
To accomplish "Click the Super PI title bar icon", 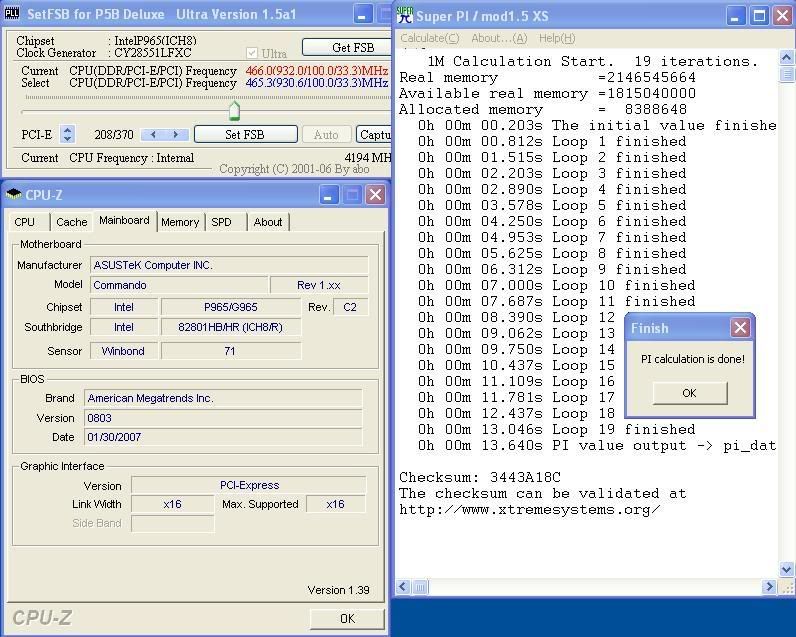I will (x=405, y=15).
